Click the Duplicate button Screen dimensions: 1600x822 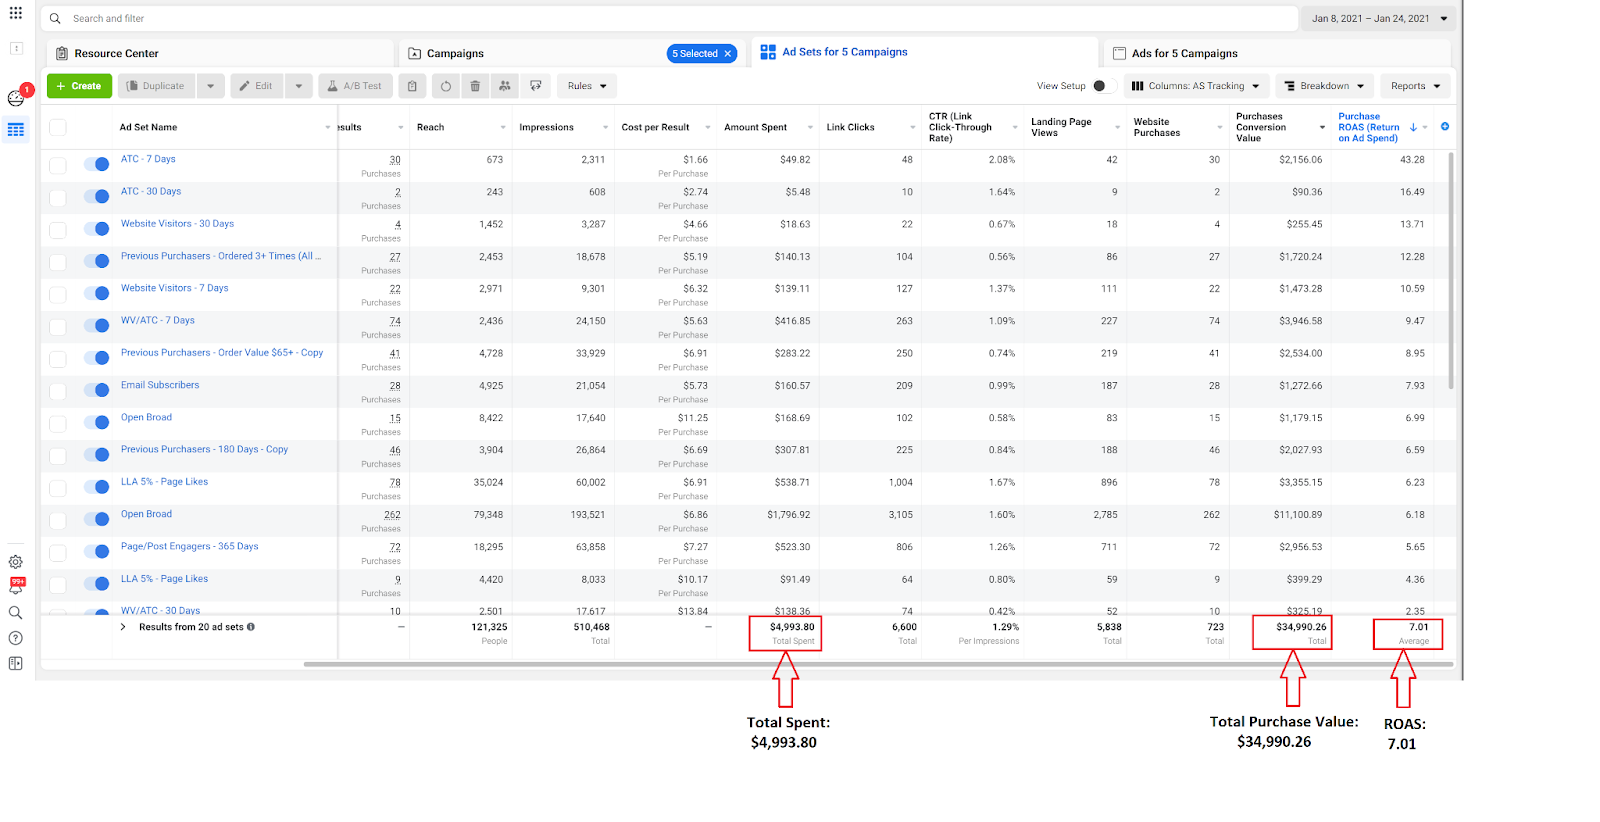pos(157,86)
